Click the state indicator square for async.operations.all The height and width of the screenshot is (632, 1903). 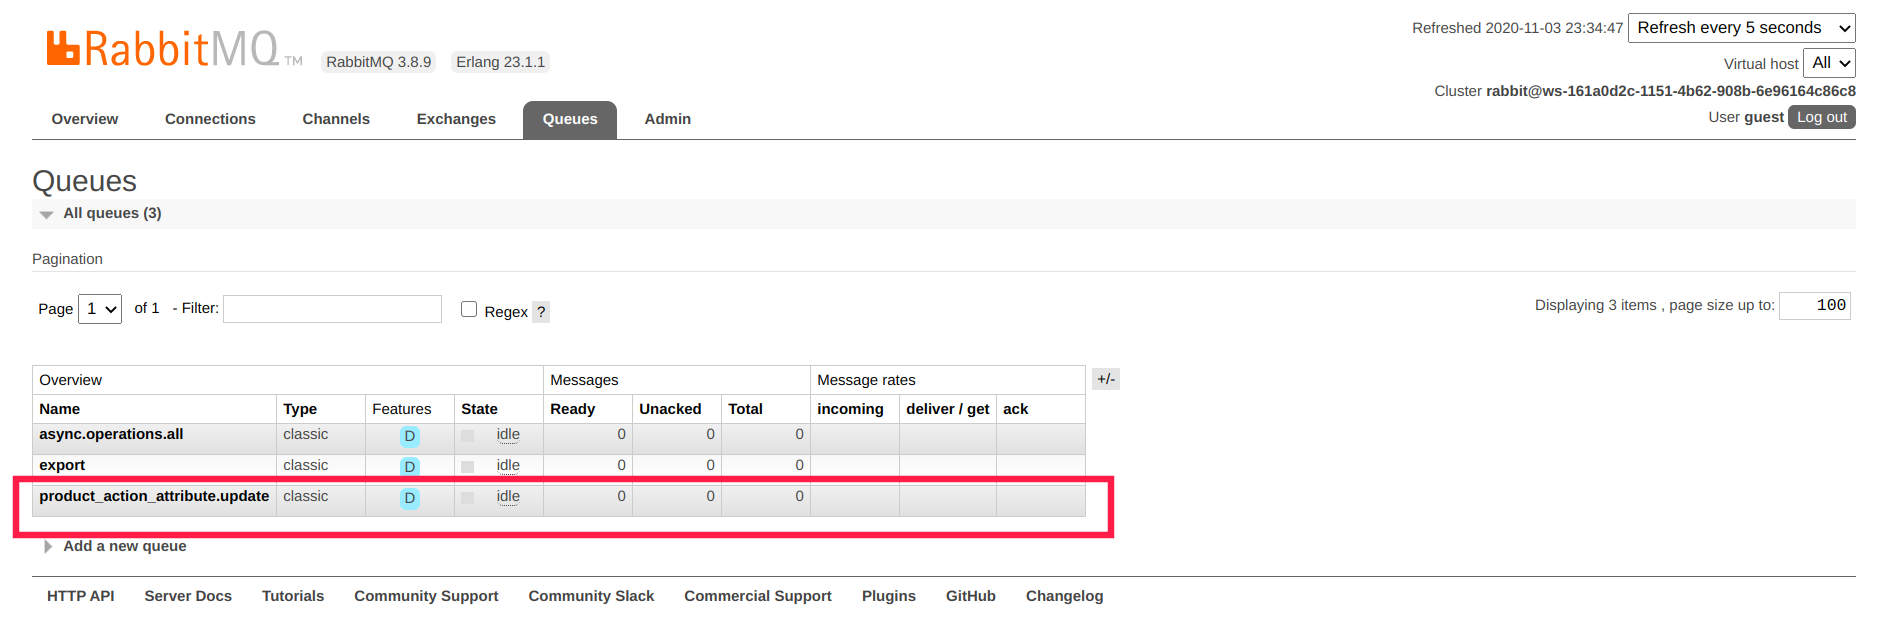click(x=467, y=436)
